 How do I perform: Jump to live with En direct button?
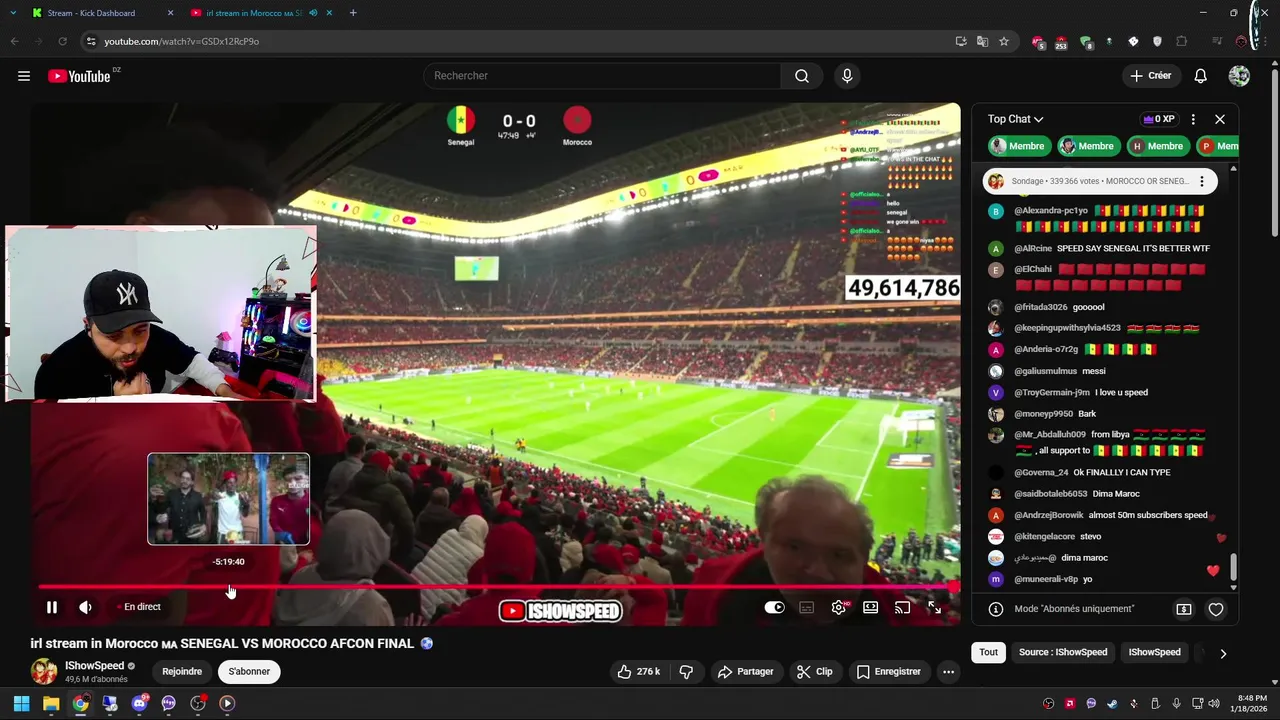point(138,607)
